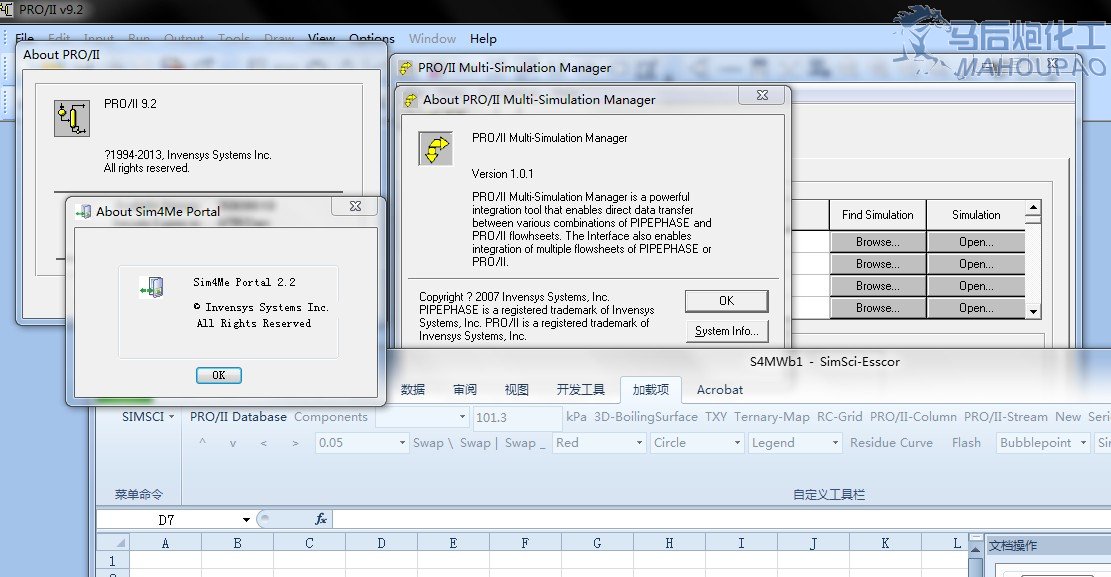Image resolution: width=1111 pixels, height=577 pixels.
Task: Open the SIMSCI dropdown menu
Action: (148, 417)
